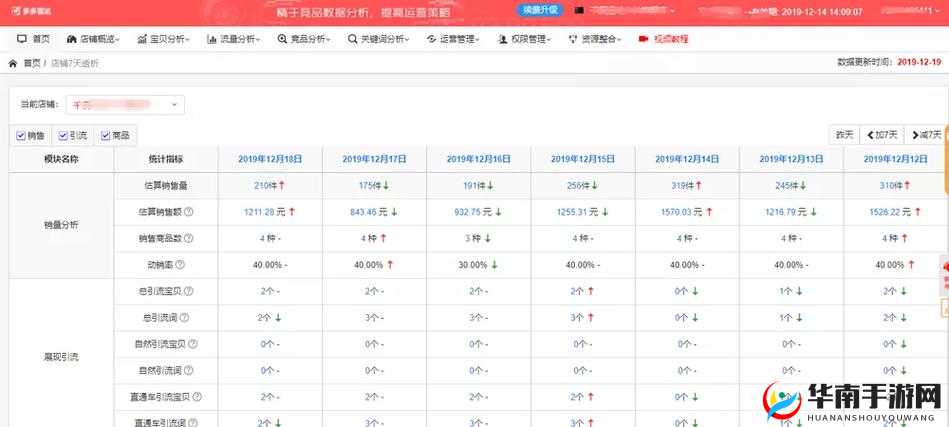Viewport: 949px width, 427px height.
Task: Click the 昨天 button
Action: (845, 135)
